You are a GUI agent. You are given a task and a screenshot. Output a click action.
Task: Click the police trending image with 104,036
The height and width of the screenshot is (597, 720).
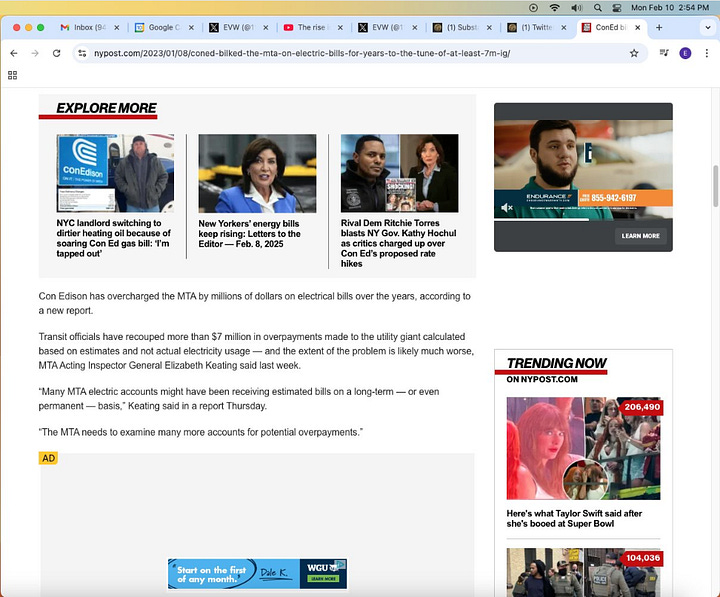pyautogui.click(x=583, y=572)
